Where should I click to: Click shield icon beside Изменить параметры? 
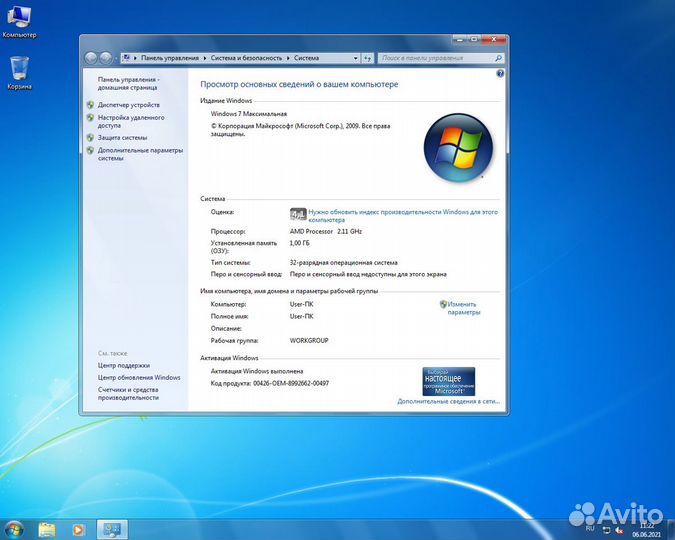pos(443,304)
